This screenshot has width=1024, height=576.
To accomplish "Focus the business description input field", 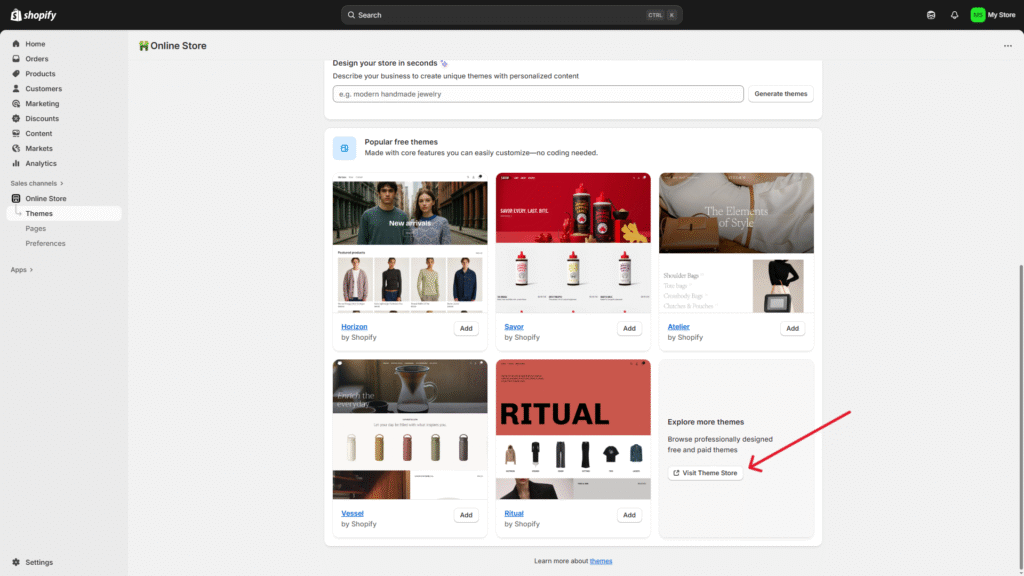I will point(538,94).
